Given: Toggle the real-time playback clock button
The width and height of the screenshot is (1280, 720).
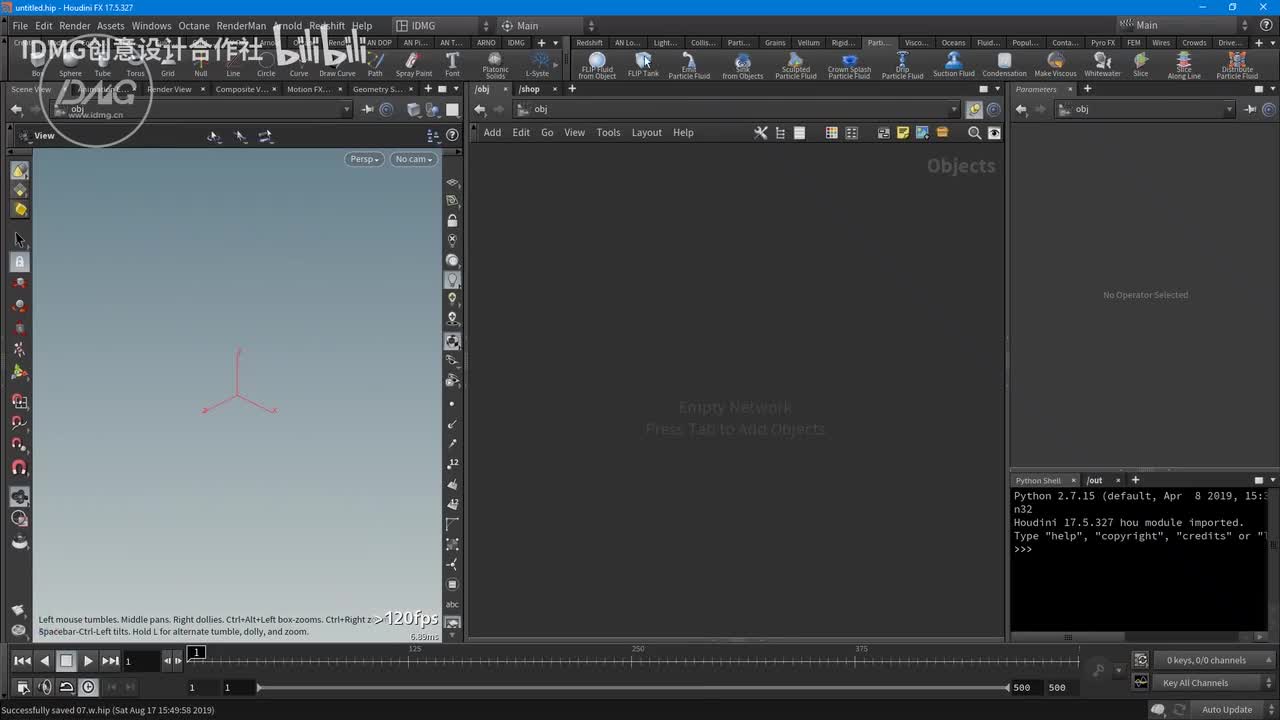Looking at the screenshot, I should click(x=88, y=687).
